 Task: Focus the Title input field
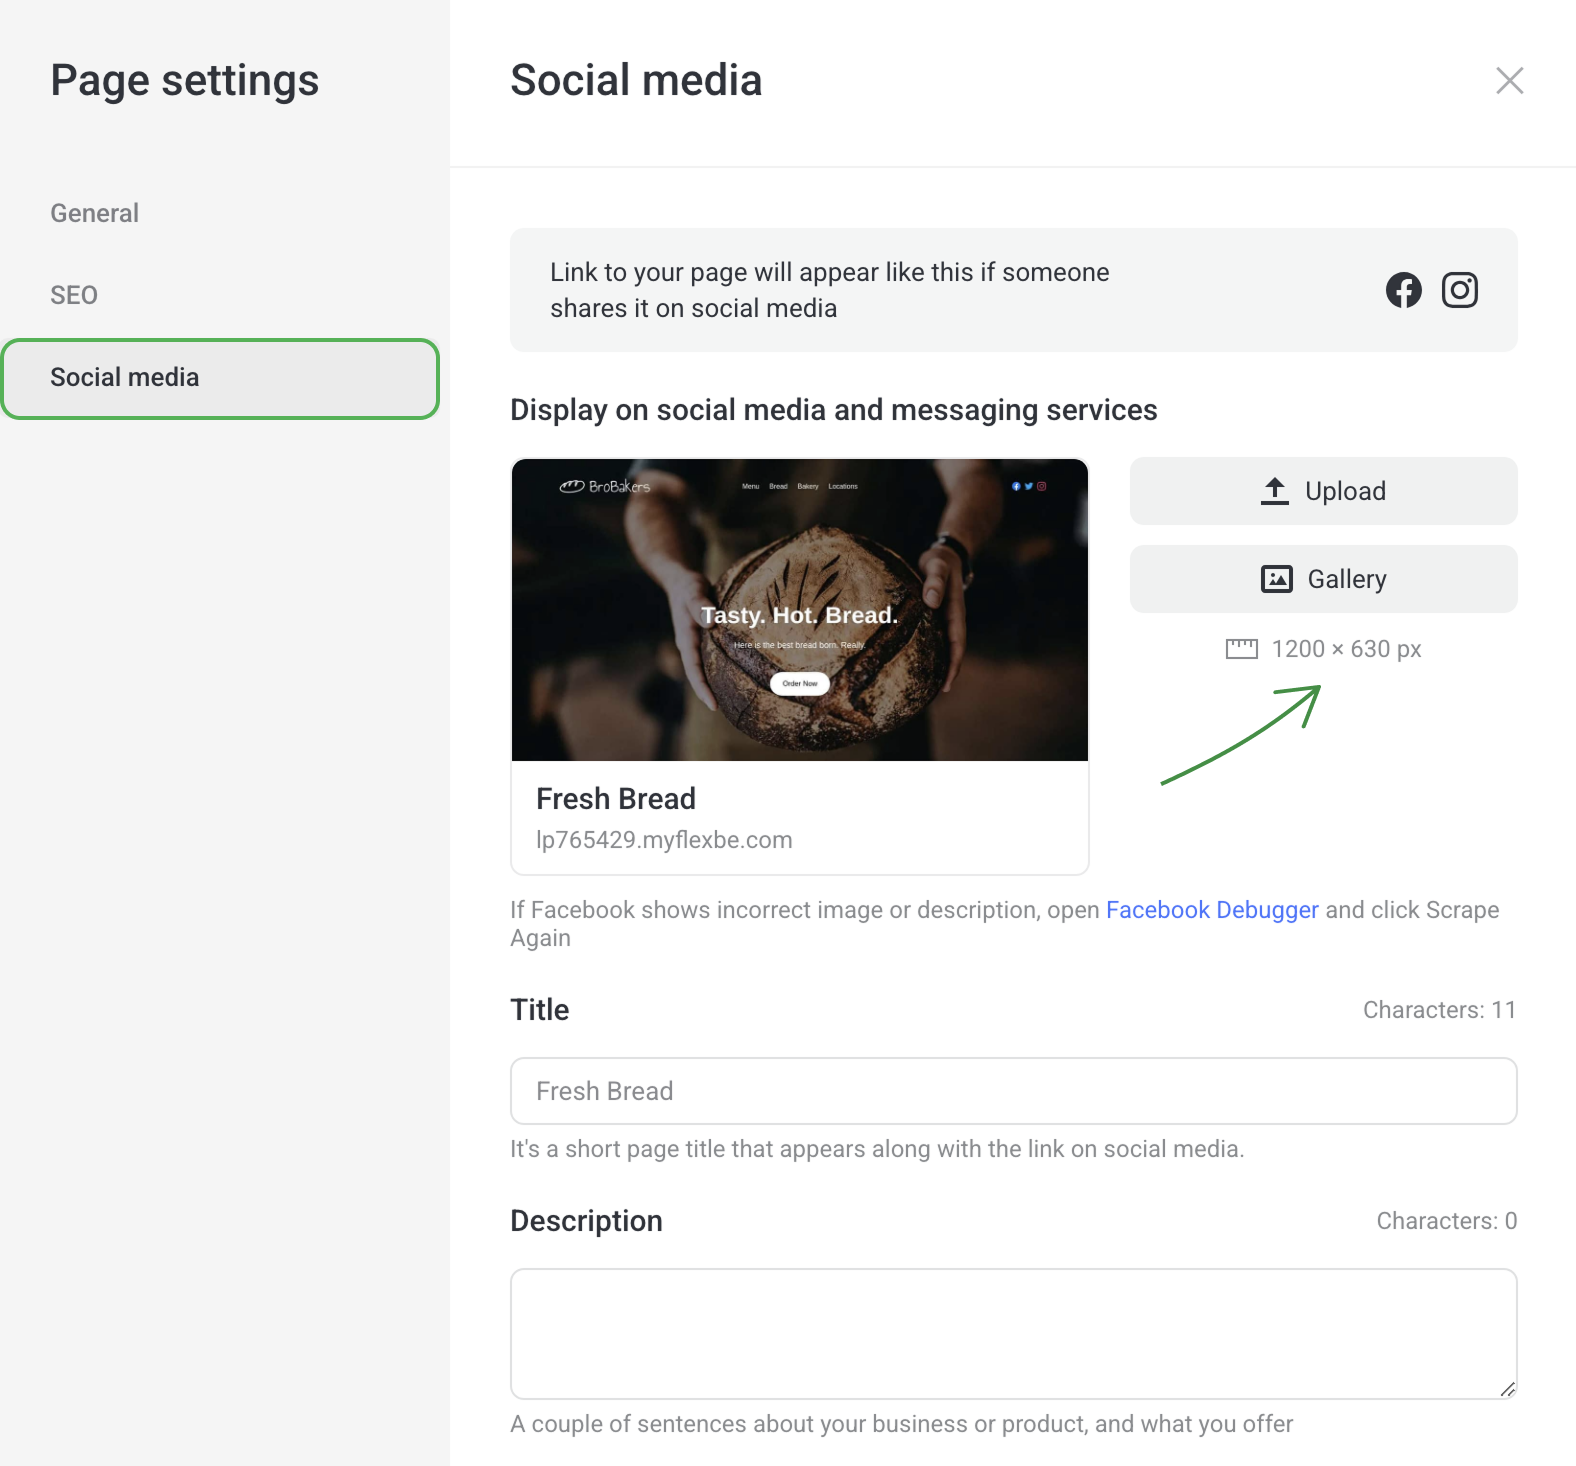1012,1091
